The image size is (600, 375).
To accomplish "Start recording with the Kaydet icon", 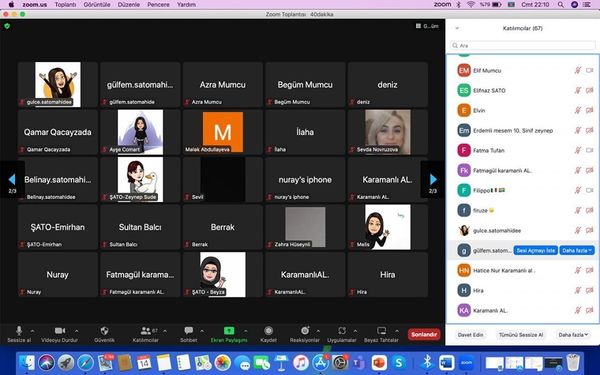I will click(x=269, y=331).
